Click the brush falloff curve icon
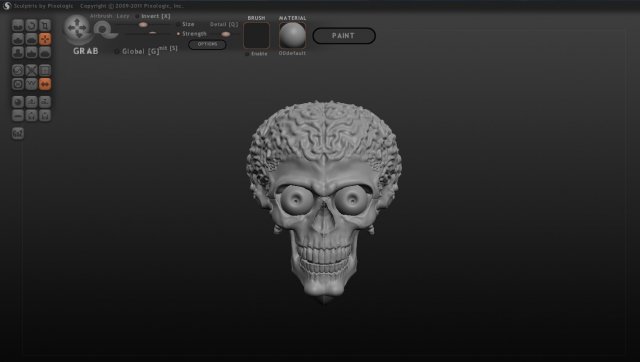The height and width of the screenshot is (362, 640). click(104, 30)
